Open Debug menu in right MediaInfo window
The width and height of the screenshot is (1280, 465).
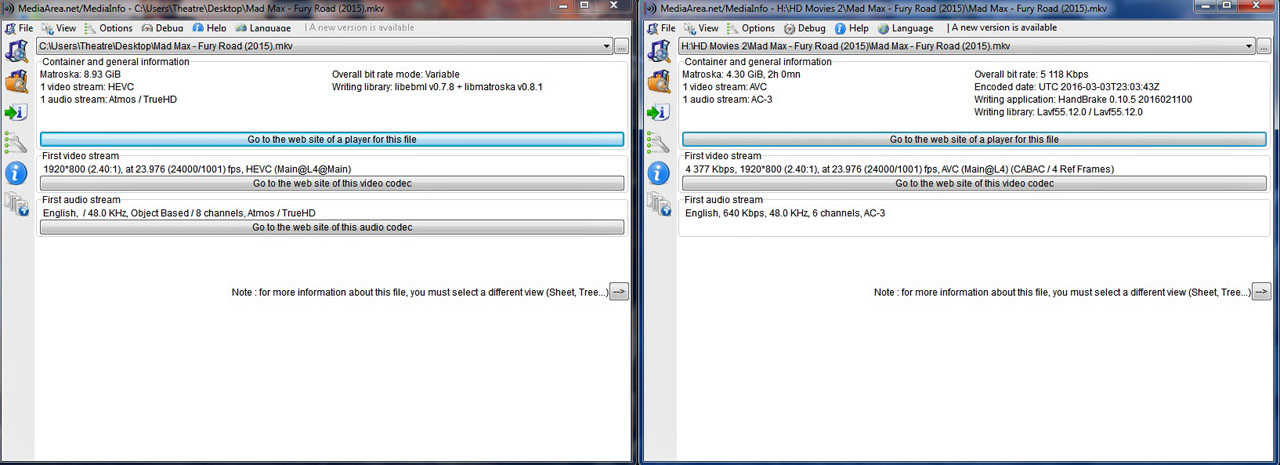click(805, 28)
